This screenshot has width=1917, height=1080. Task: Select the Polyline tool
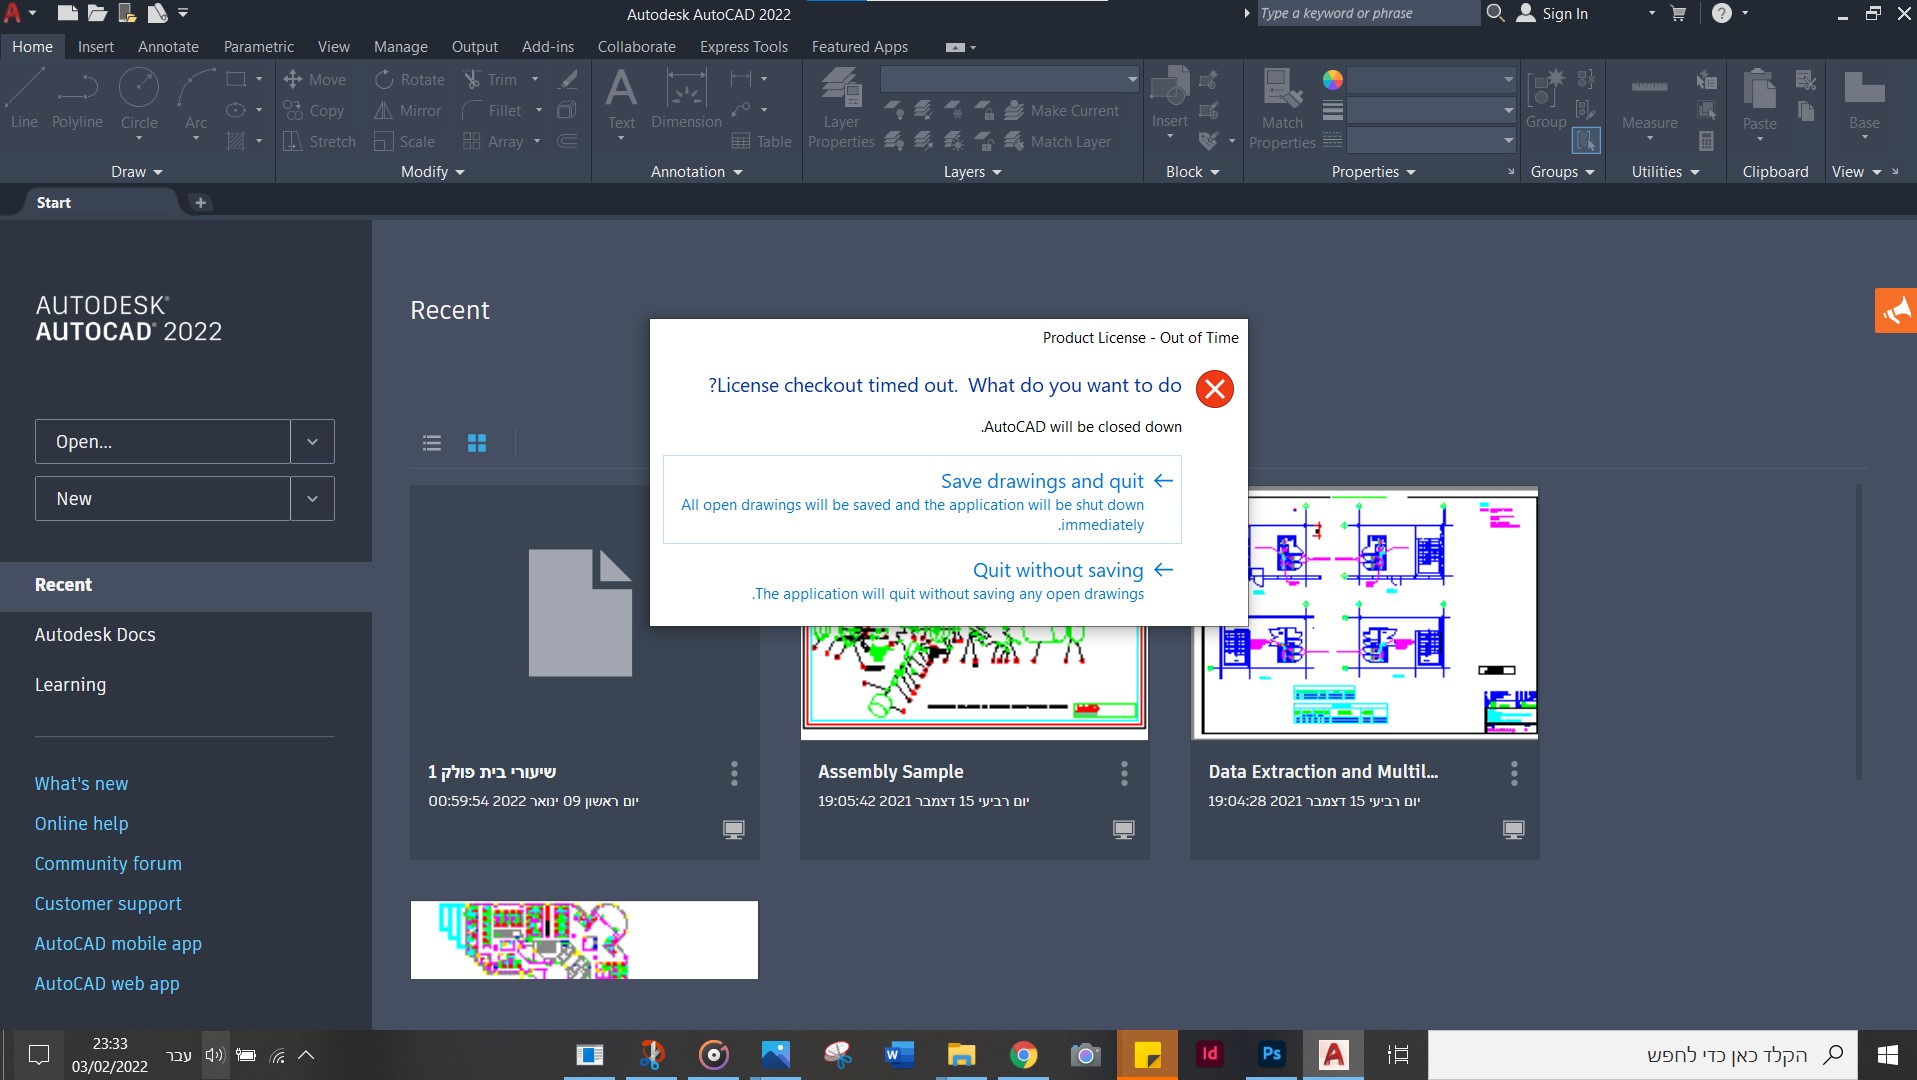click(x=77, y=99)
